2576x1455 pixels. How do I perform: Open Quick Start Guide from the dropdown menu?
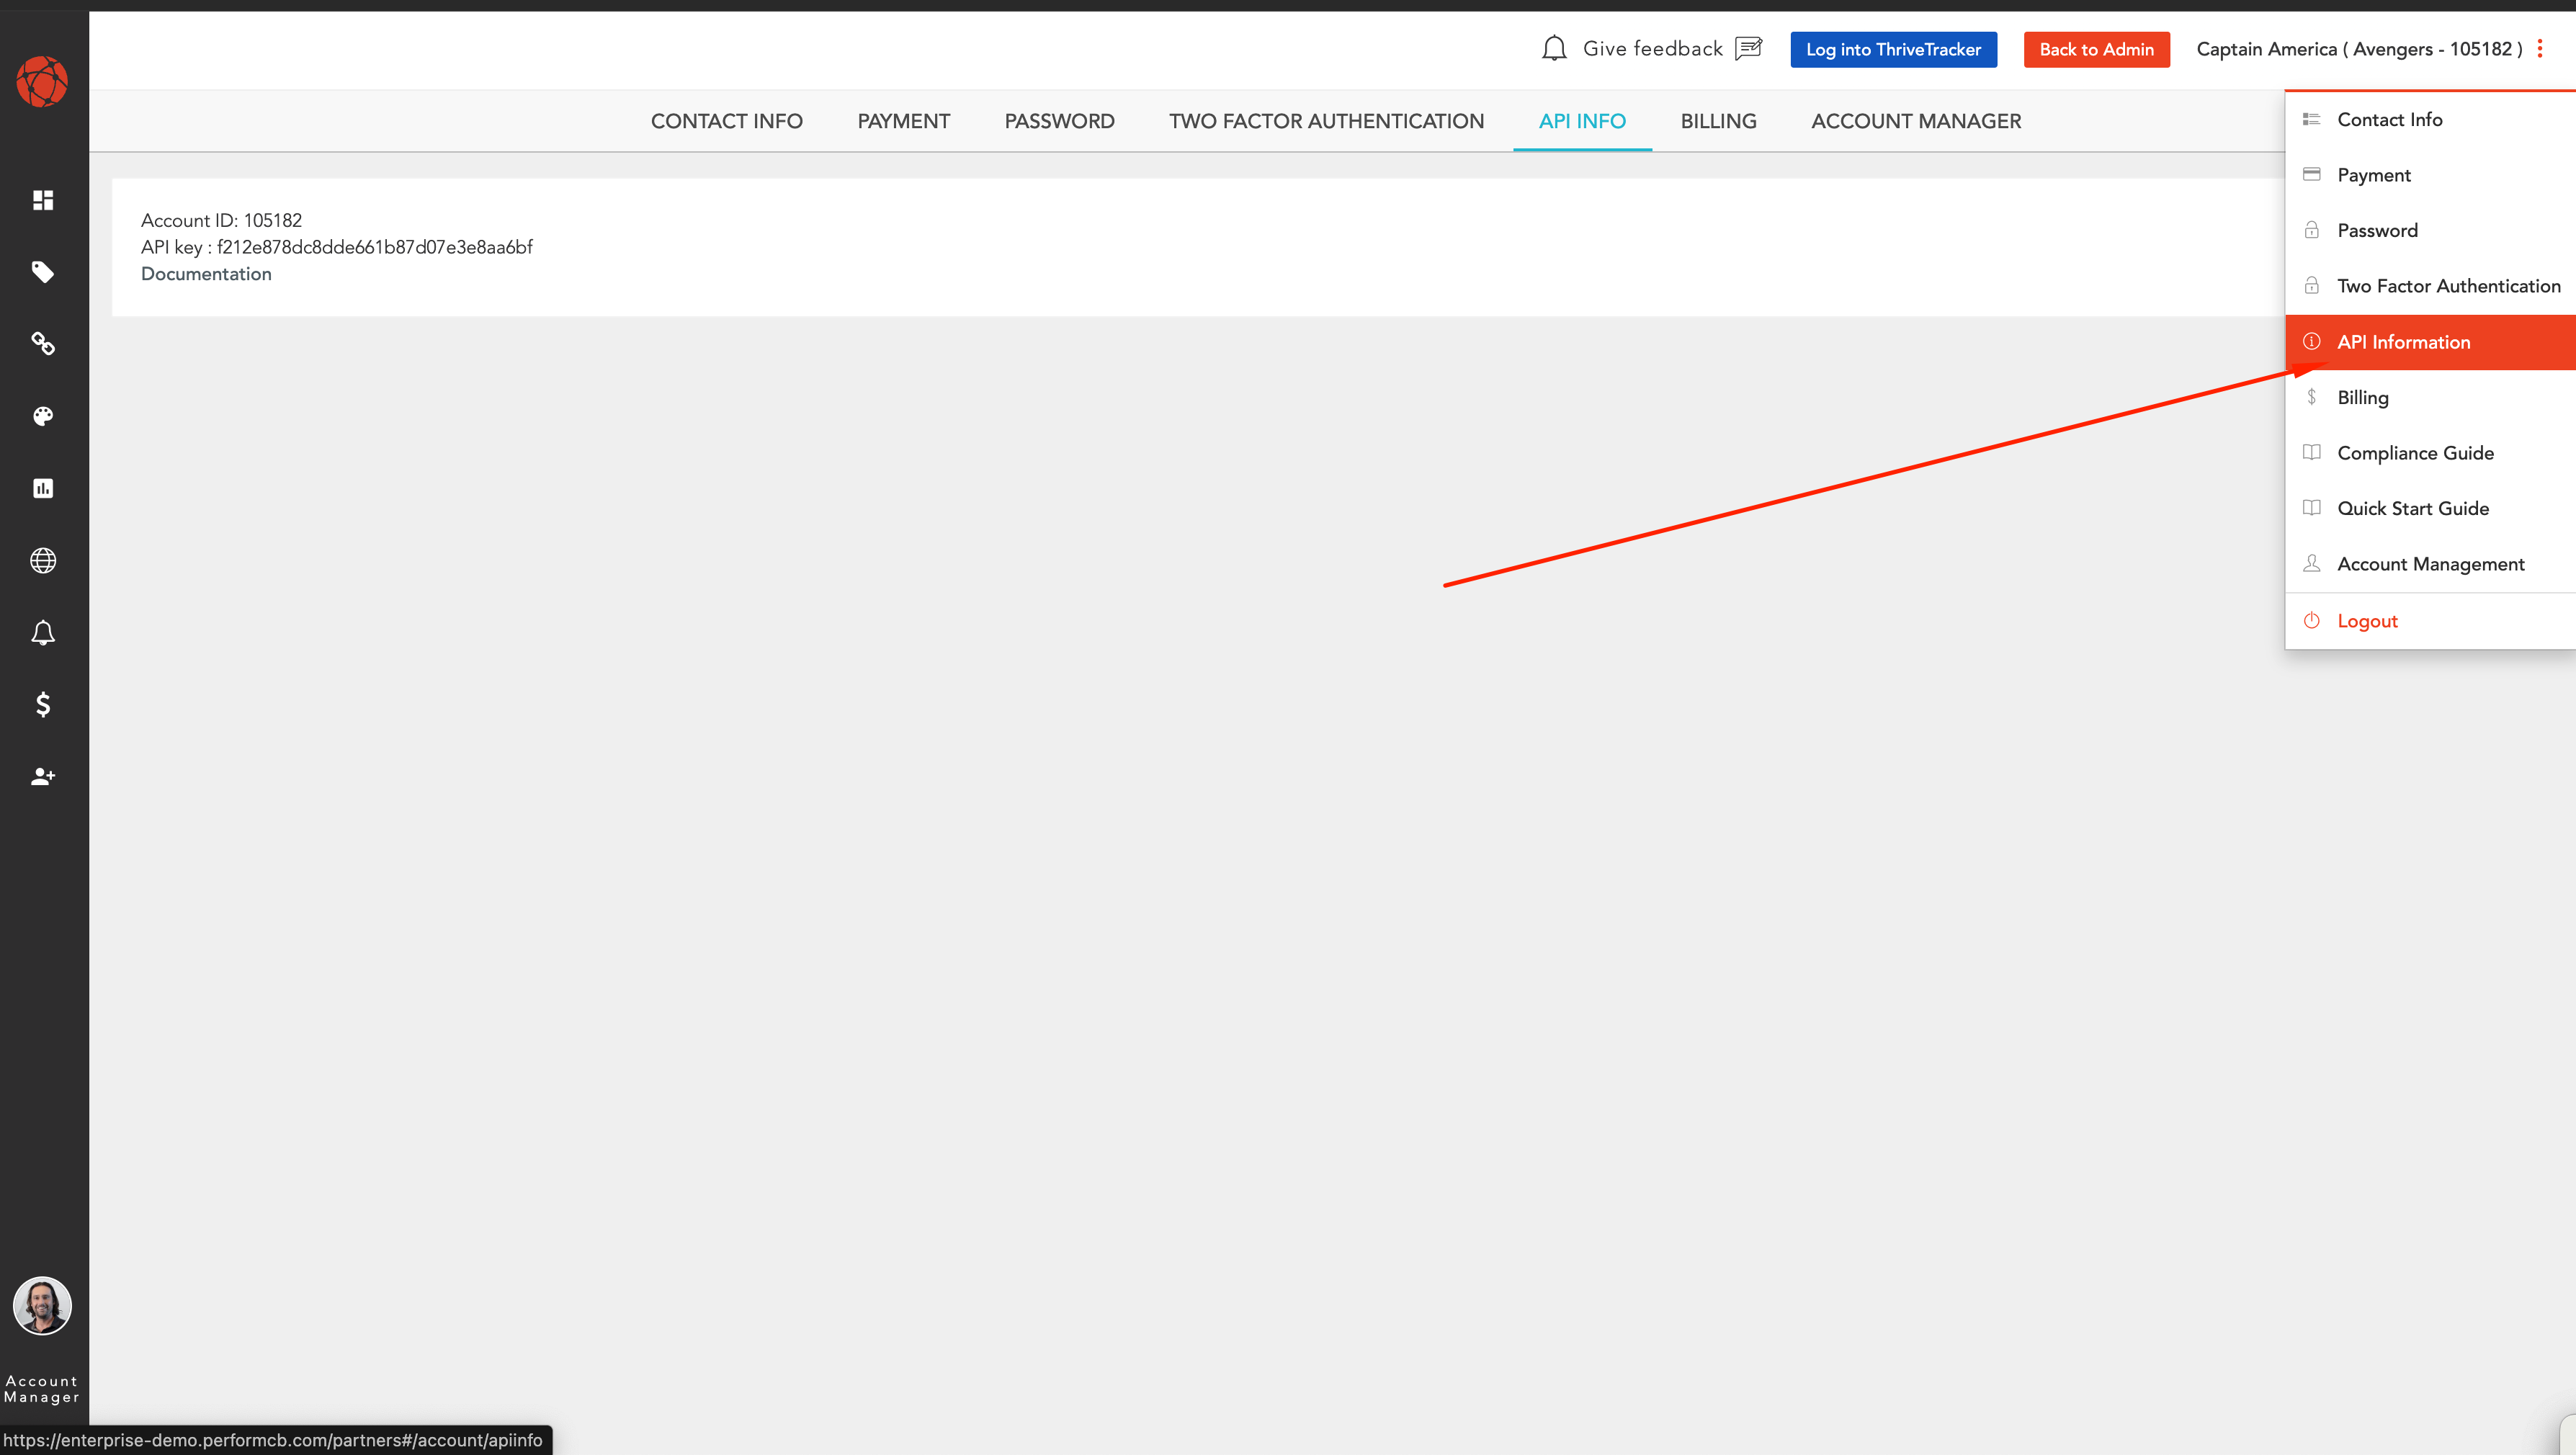click(2430, 508)
